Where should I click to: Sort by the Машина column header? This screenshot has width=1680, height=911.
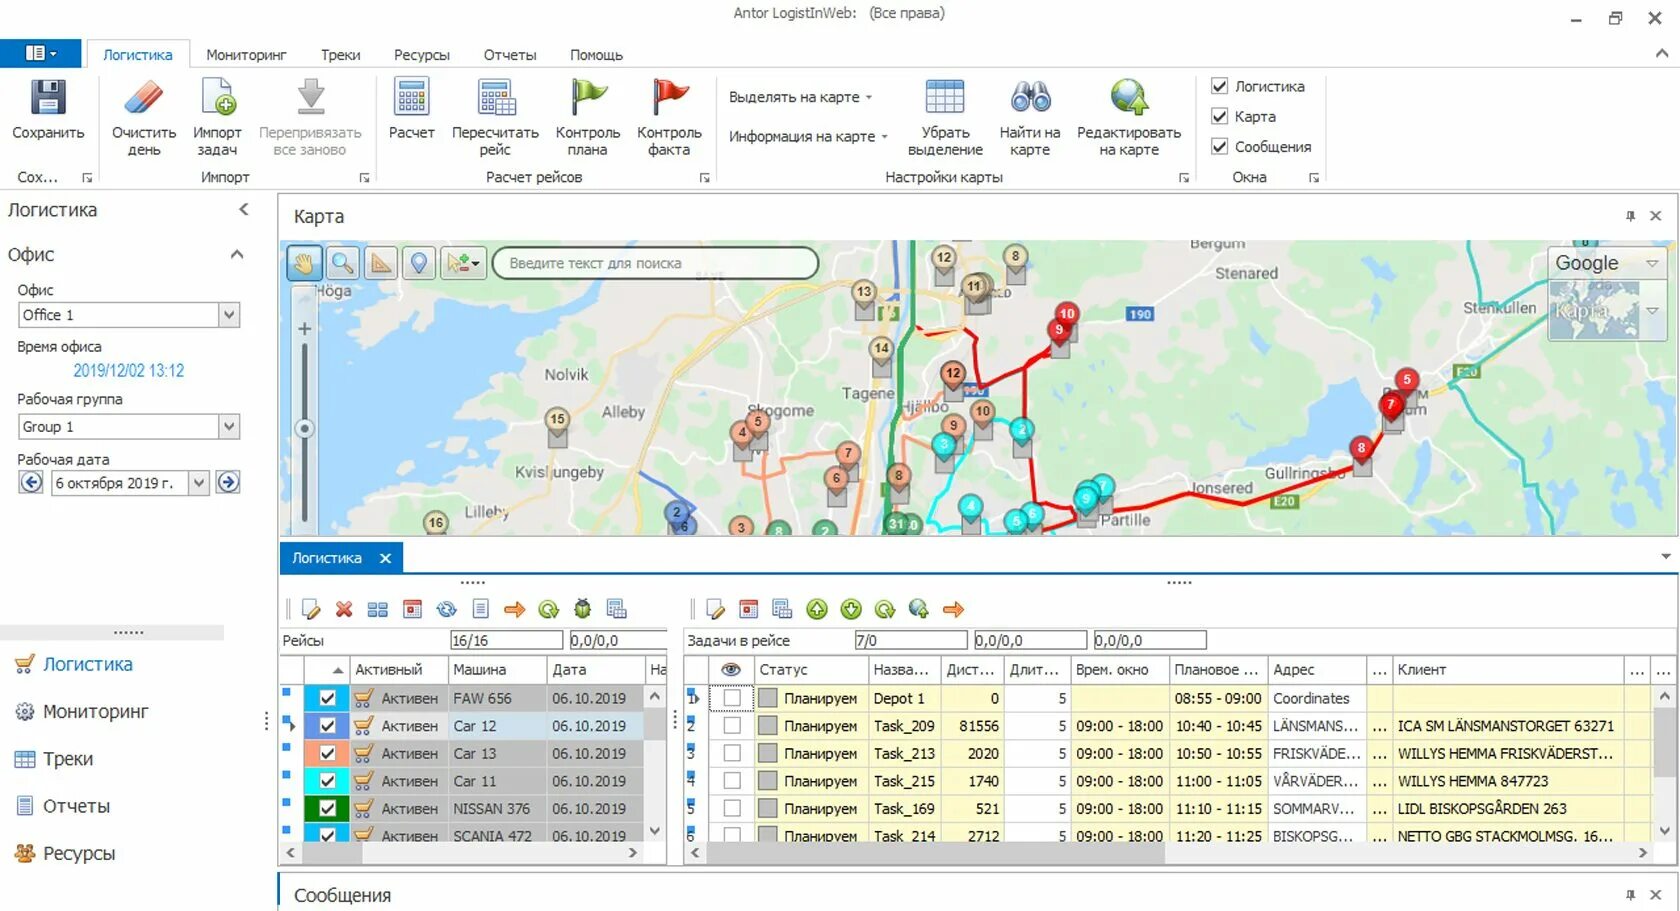497,669
